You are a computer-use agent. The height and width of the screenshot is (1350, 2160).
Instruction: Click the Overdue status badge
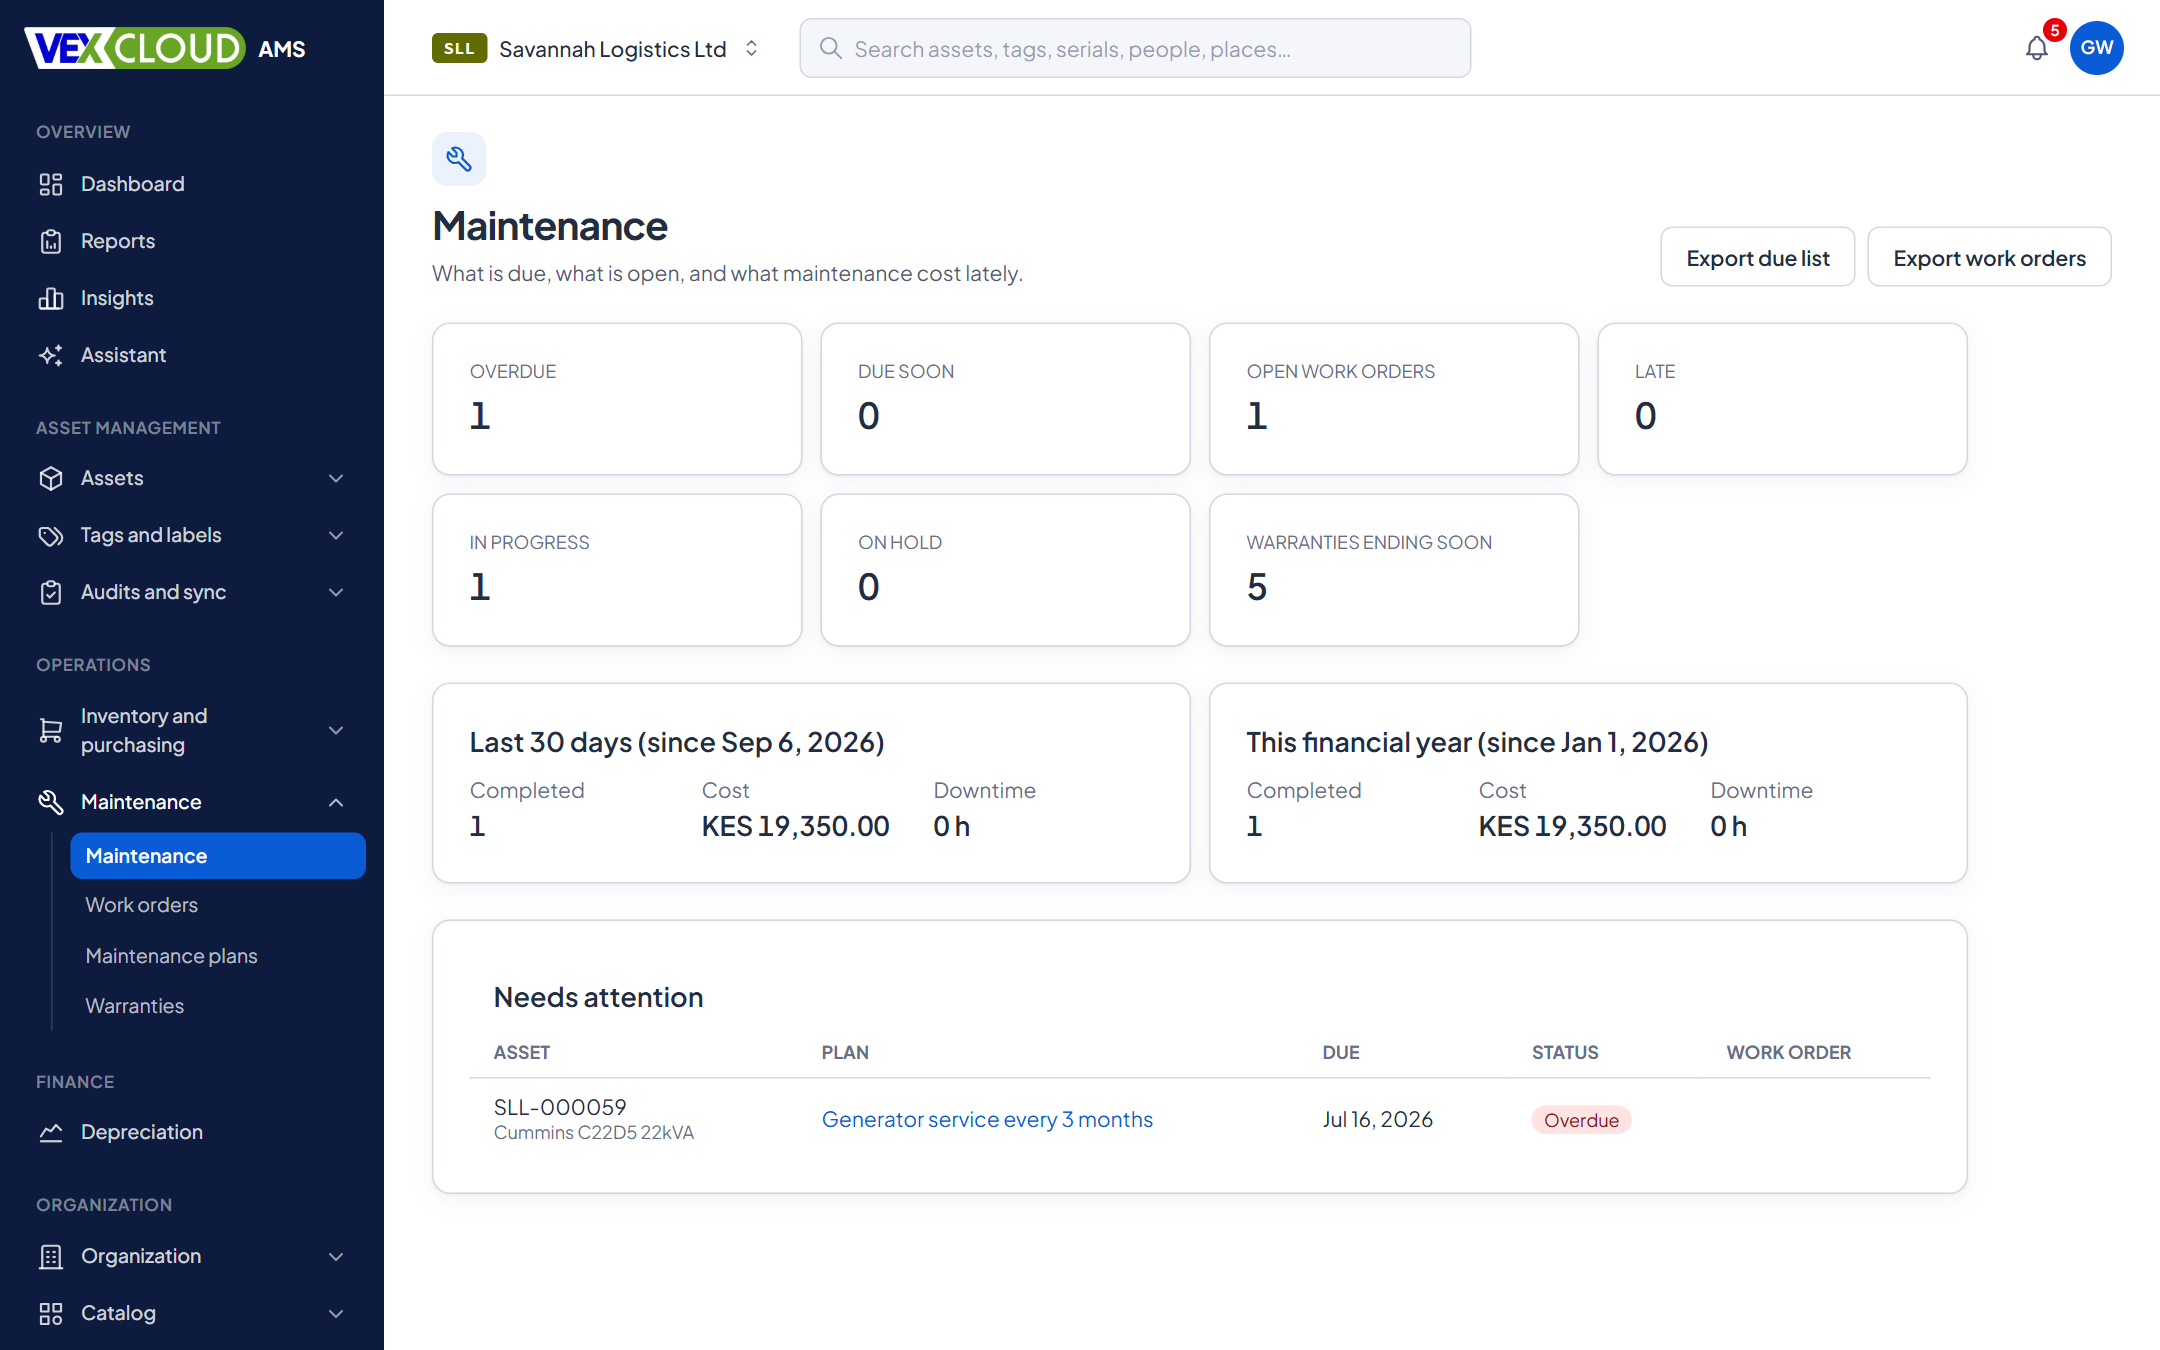1581,1120
